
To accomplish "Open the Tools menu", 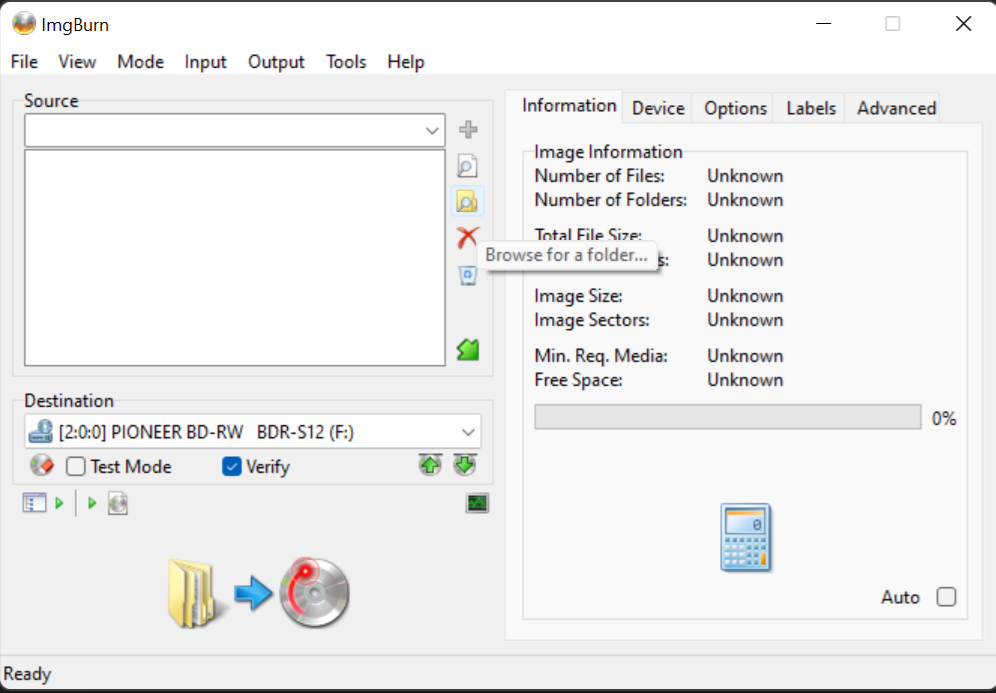I will [346, 62].
